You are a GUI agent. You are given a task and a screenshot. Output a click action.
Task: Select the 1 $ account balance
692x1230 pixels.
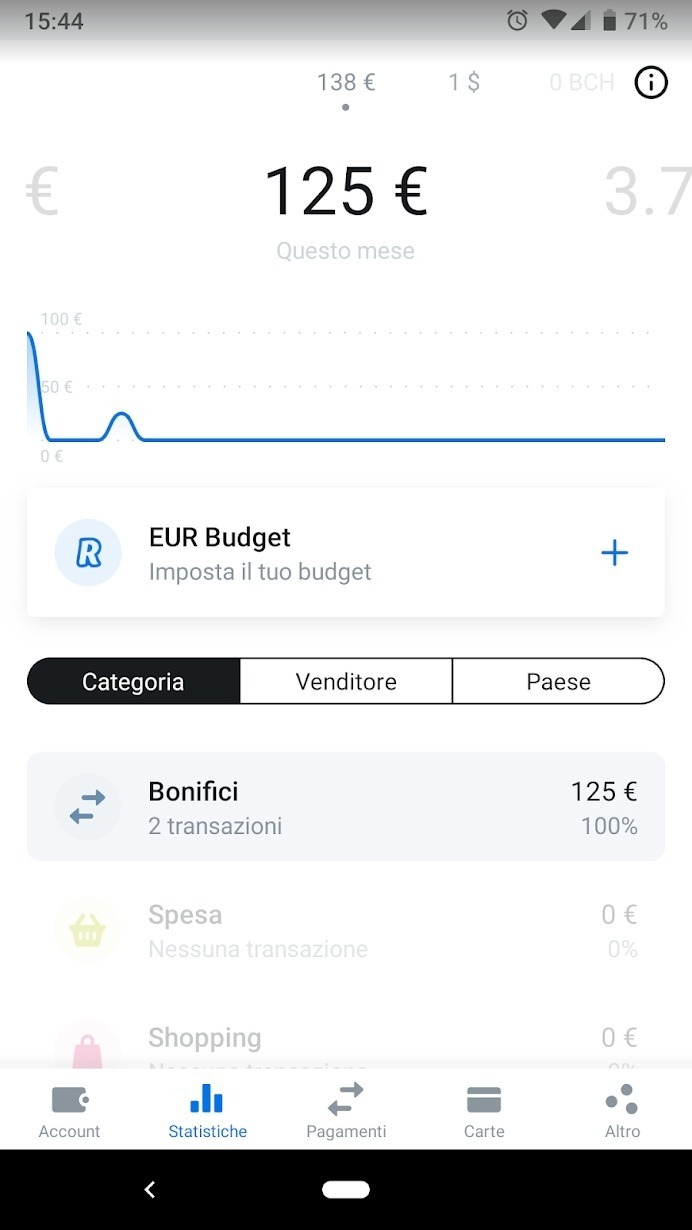[464, 82]
